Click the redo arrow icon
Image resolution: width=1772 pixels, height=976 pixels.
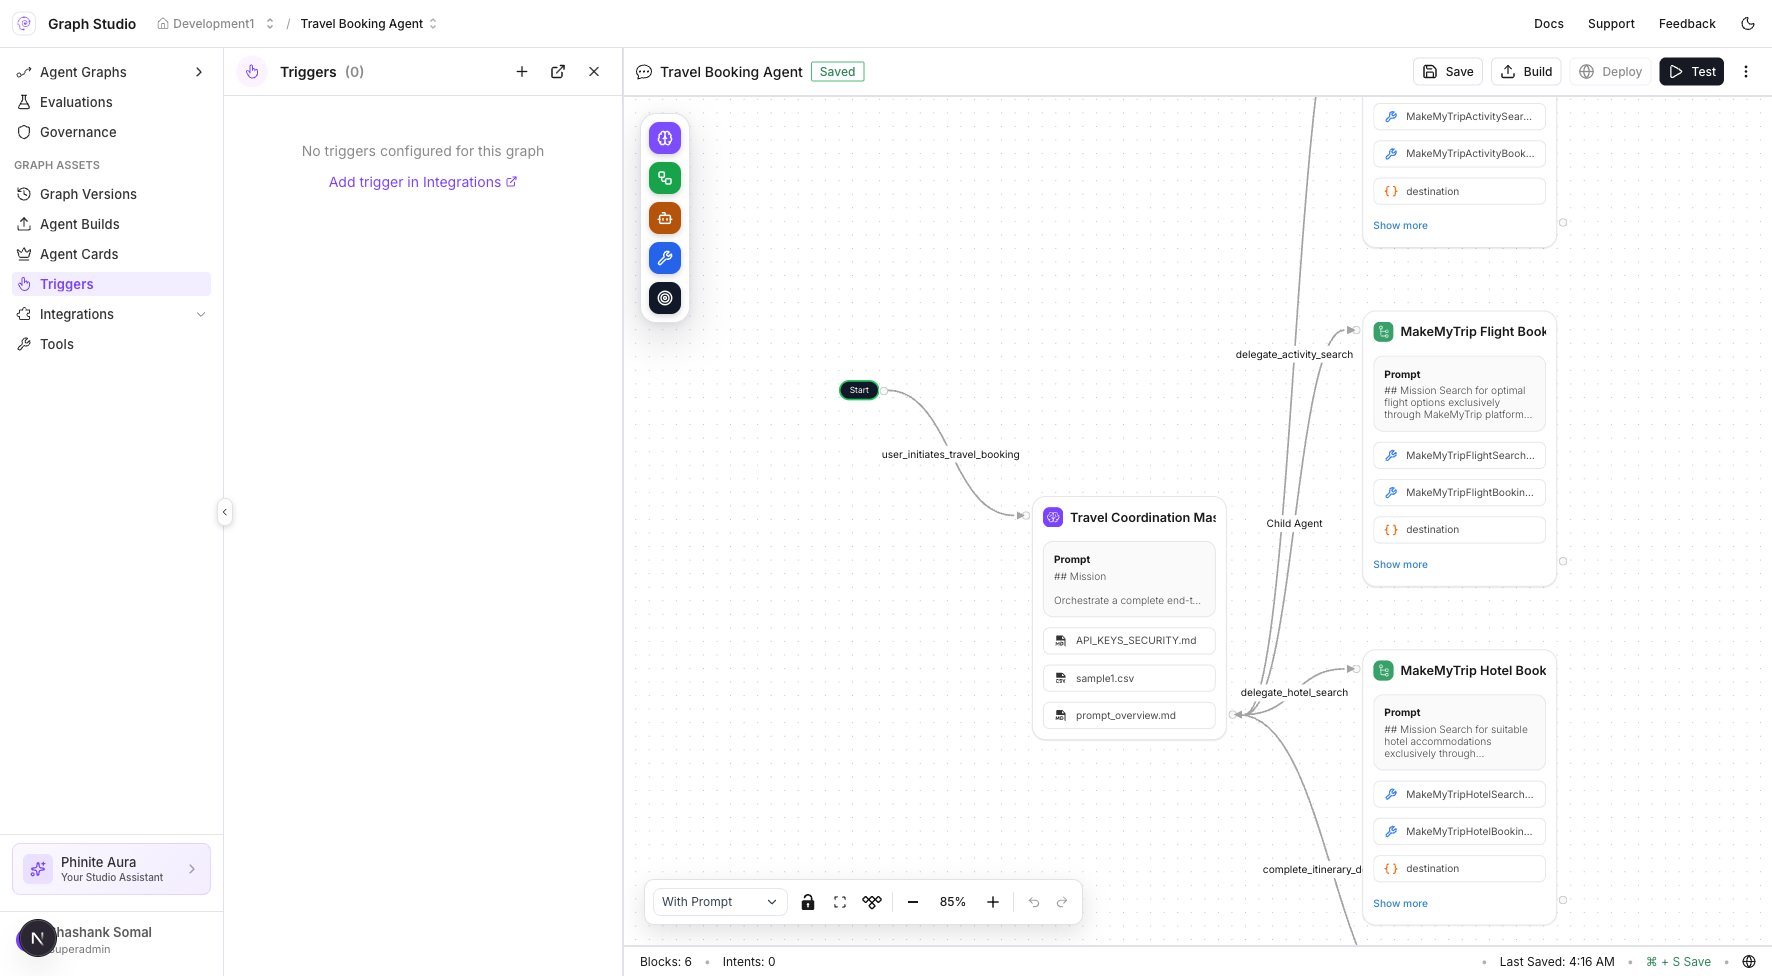pyautogui.click(x=1062, y=902)
